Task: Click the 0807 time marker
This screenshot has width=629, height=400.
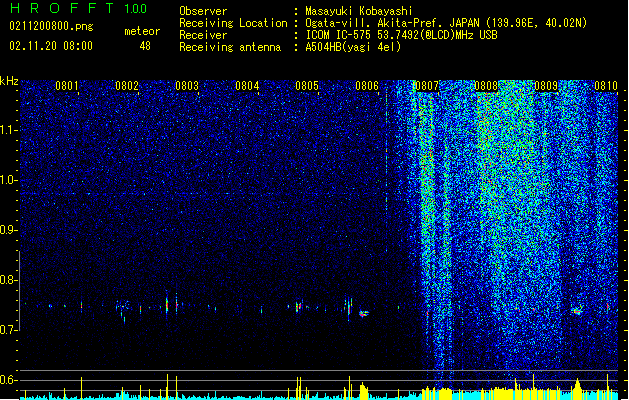Action: tap(427, 86)
